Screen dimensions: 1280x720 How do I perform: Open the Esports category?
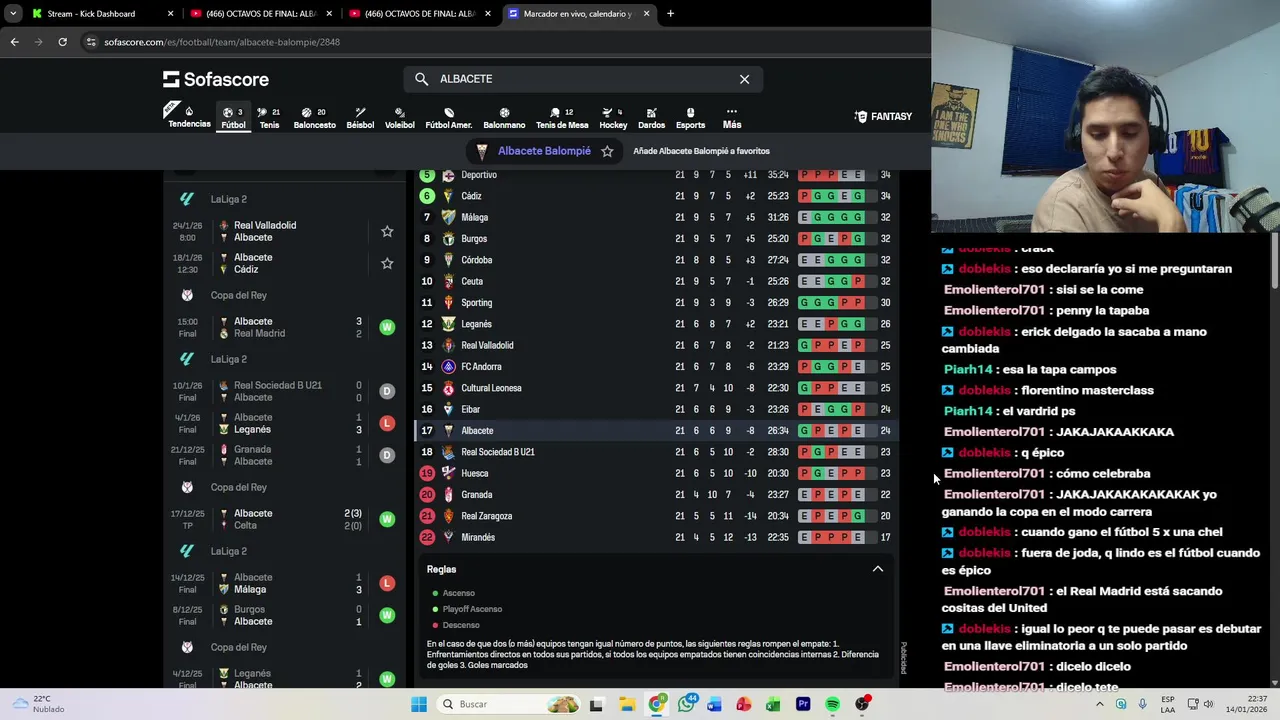[x=690, y=118]
